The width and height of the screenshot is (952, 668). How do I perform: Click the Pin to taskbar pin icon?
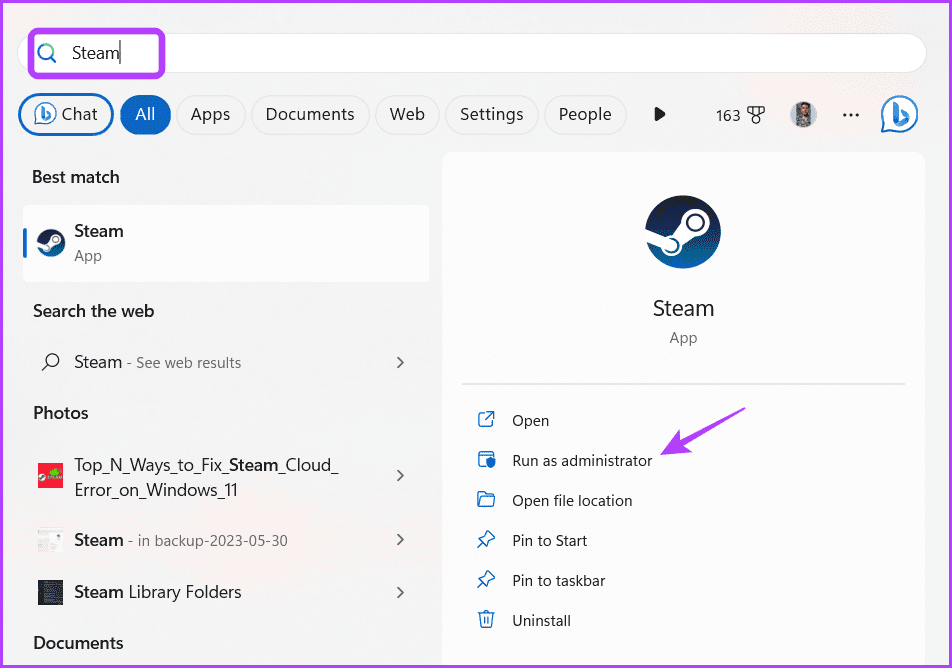(486, 580)
